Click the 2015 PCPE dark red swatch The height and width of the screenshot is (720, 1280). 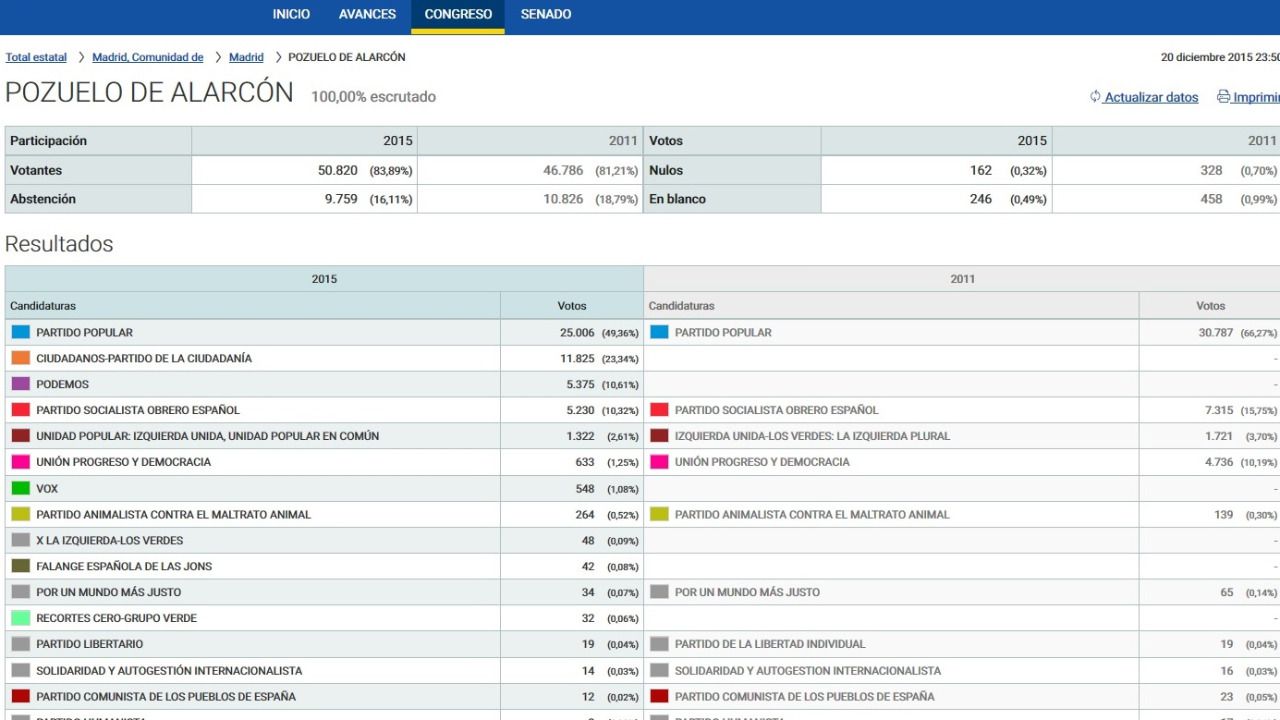click(x=20, y=696)
